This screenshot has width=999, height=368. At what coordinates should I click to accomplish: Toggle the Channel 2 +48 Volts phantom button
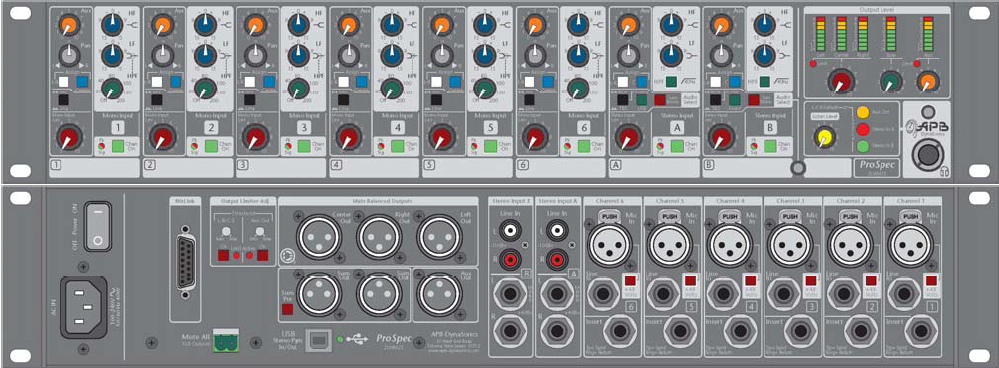pyautogui.click(x=872, y=280)
